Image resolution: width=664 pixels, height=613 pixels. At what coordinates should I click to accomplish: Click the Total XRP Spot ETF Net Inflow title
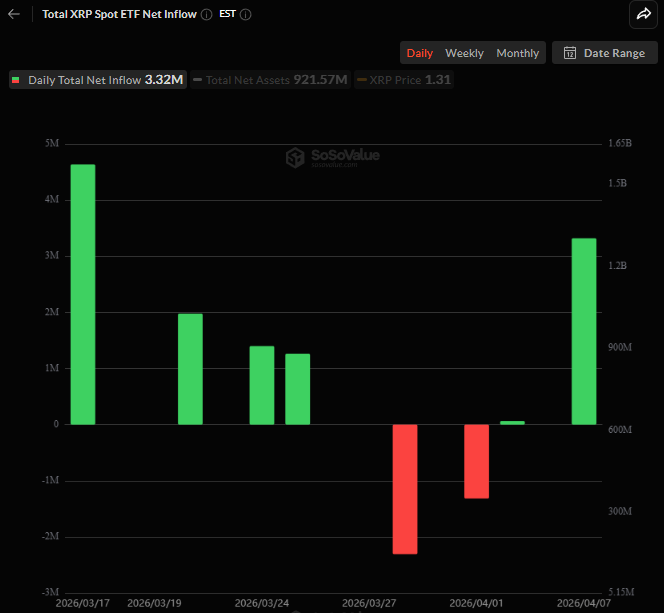coord(119,14)
